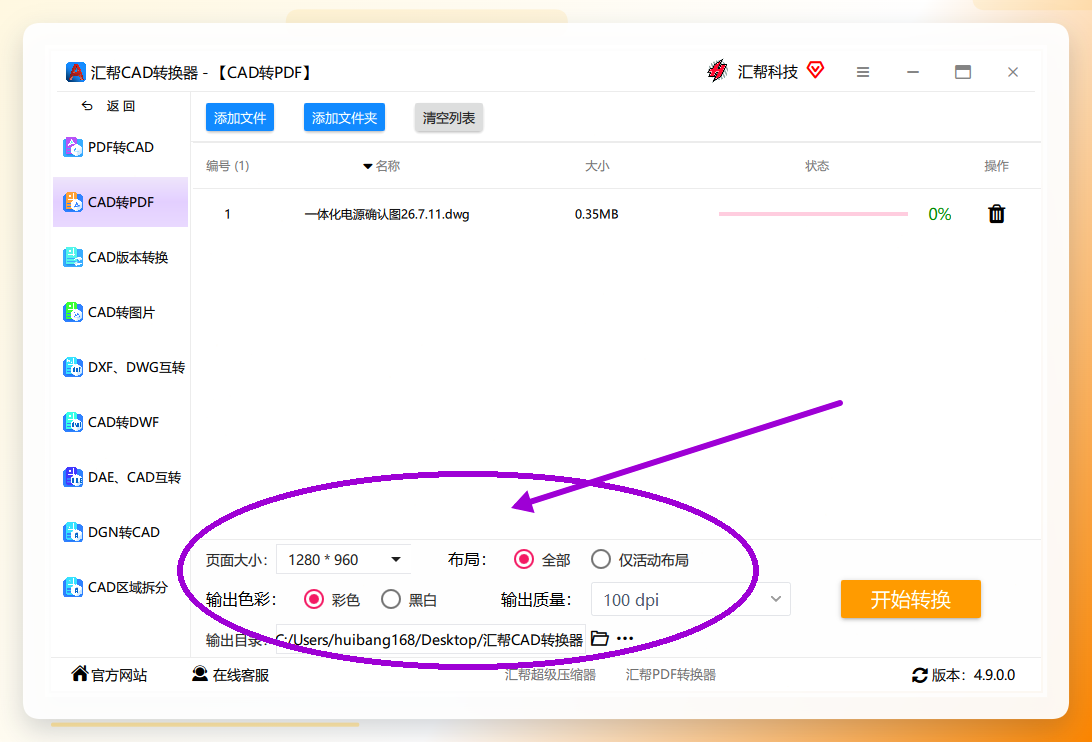Switch to the CAD转PDF sidebar tab
Screen dimensions: 1092x742
point(120,202)
